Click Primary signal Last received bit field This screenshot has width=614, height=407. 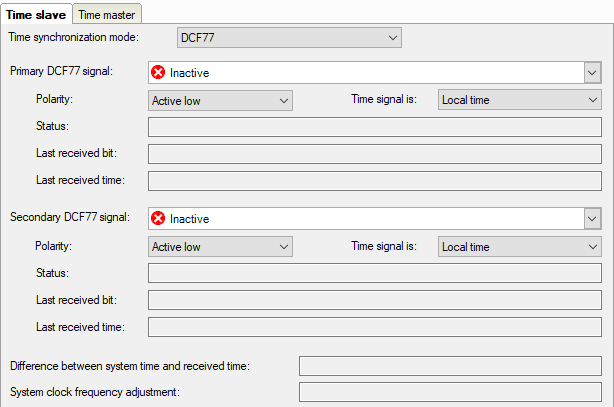coord(374,154)
